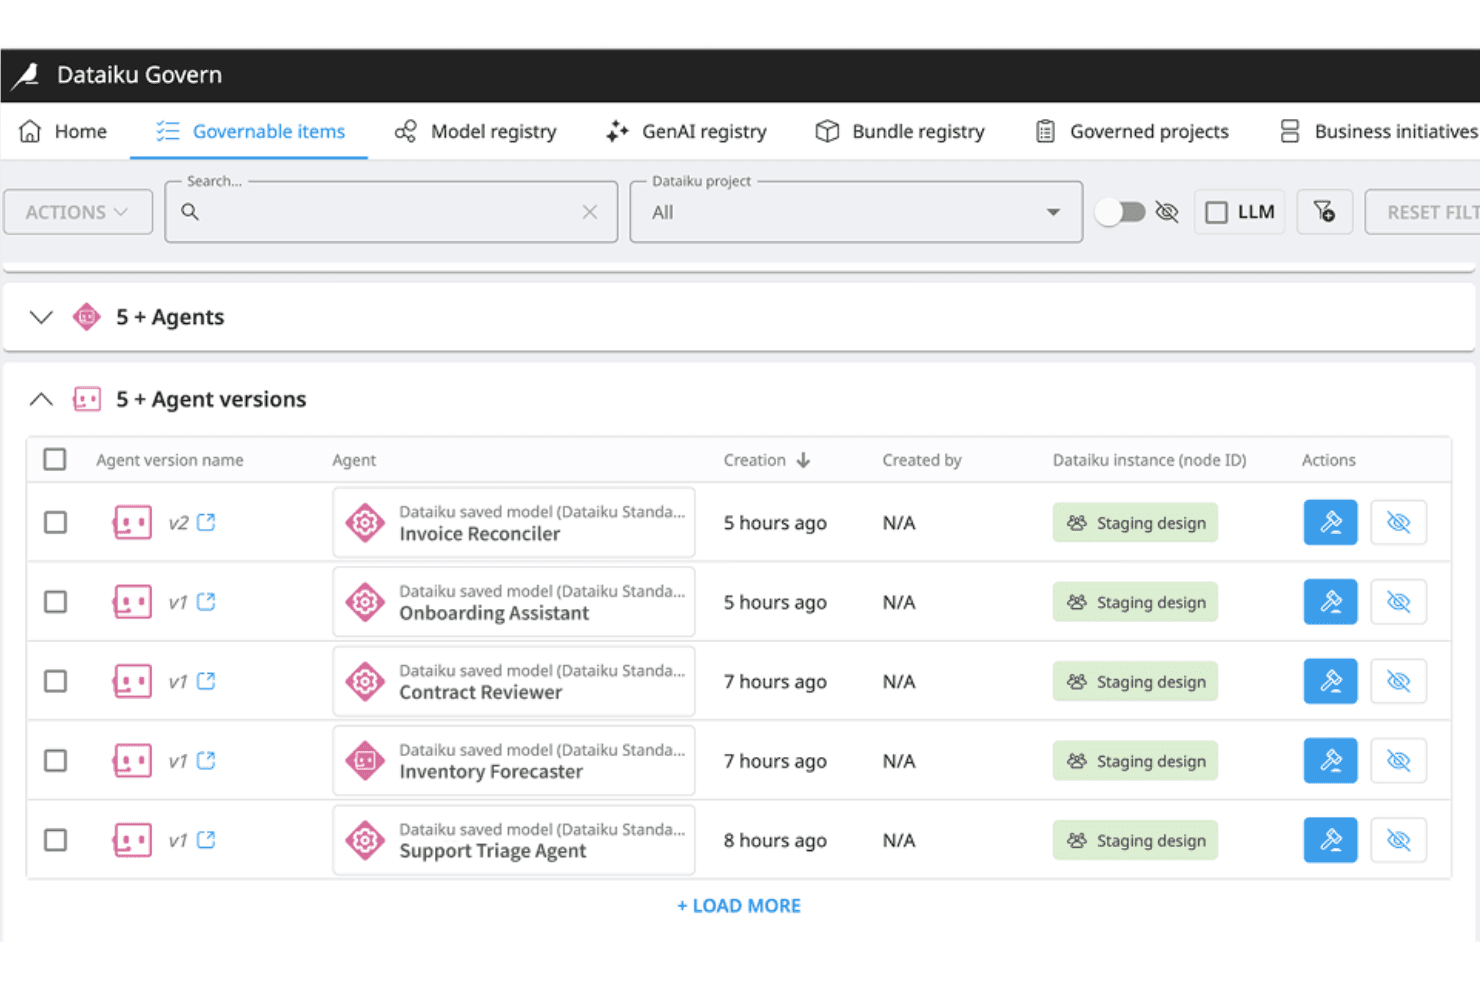Click govern gavel button for Invoice Reconciler
This screenshot has width=1480, height=987.
click(1330, 522)
